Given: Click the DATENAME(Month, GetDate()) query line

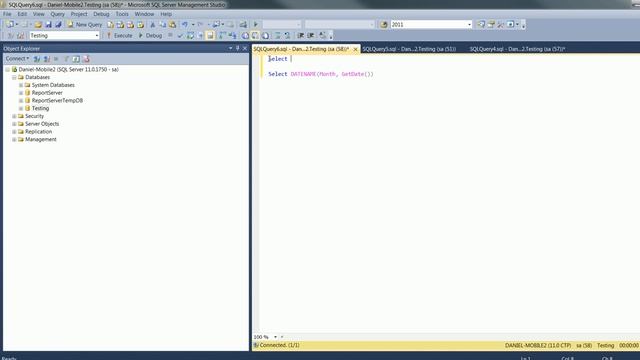Looking at the screenshot, I should tap(321, 74).
